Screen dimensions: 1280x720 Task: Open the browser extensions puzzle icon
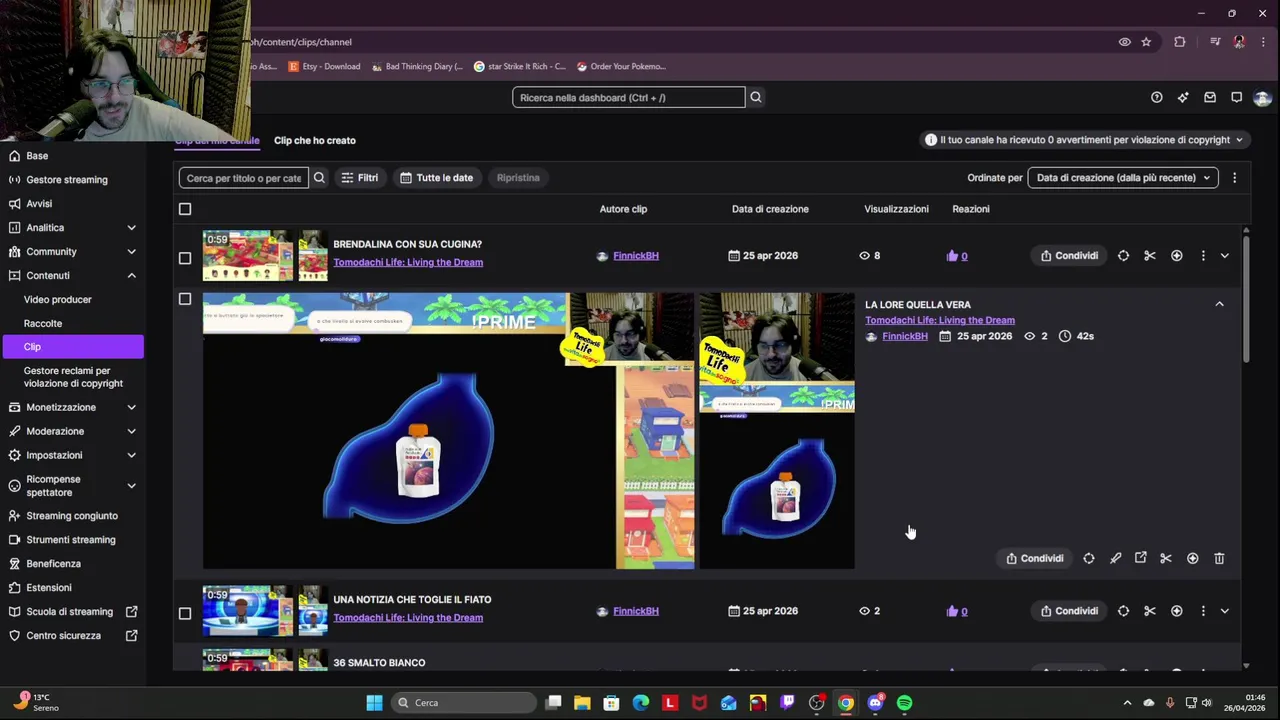pyautogui.click(x=1180, y=42)
